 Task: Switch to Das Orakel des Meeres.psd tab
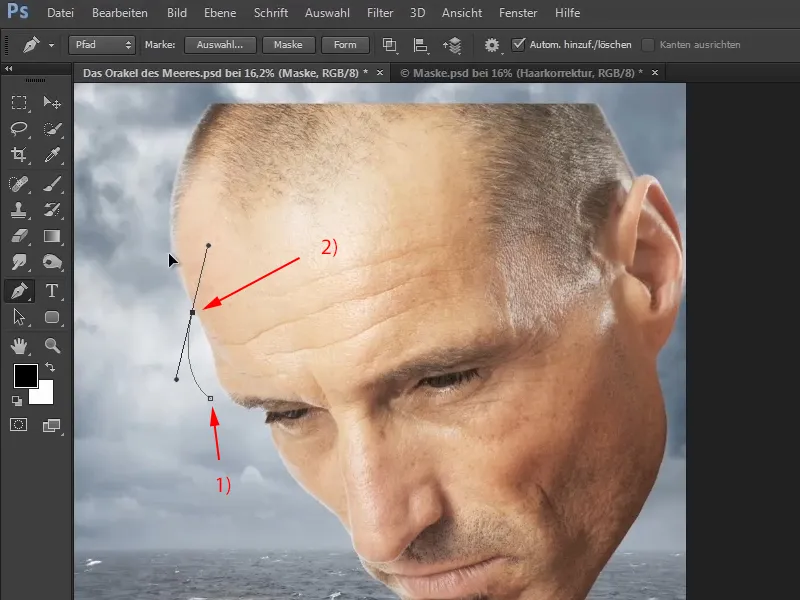point(225,73)
